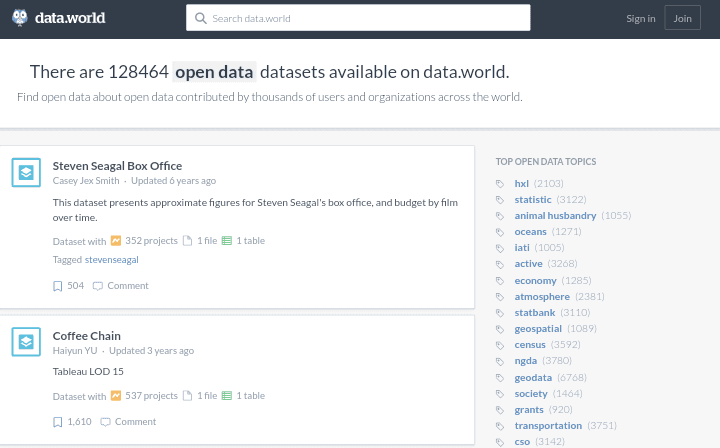Focus the Search data.world field
This screenshot has height=448, width=720.
358,18
